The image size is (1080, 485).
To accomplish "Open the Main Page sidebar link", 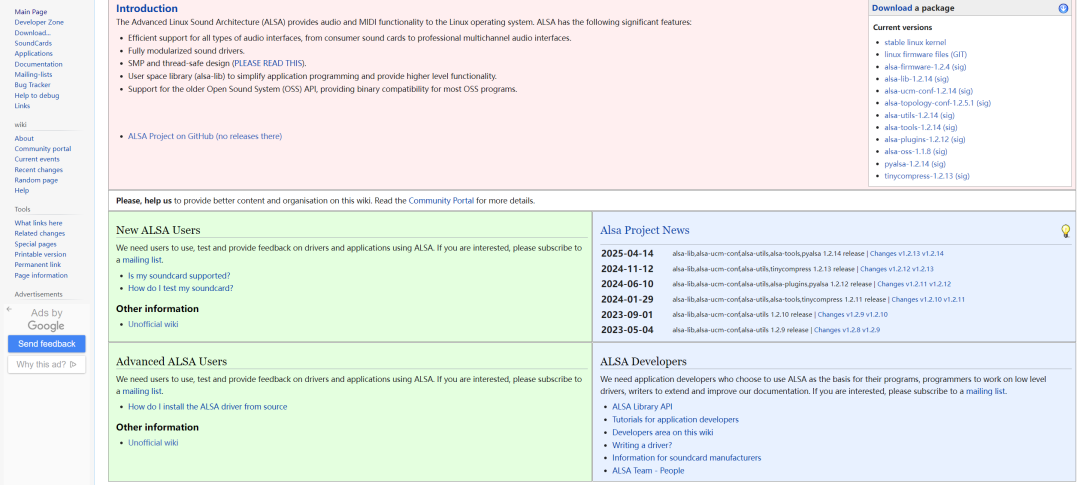I will point(30,12).
